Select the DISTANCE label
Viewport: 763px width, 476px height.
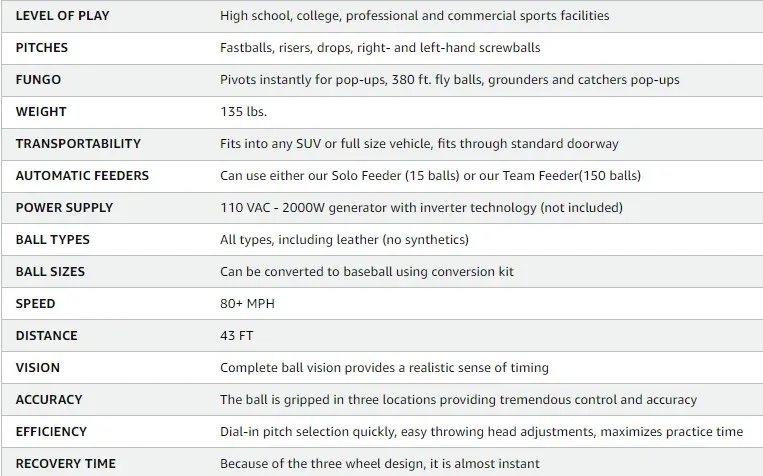(x=46, y=336)
